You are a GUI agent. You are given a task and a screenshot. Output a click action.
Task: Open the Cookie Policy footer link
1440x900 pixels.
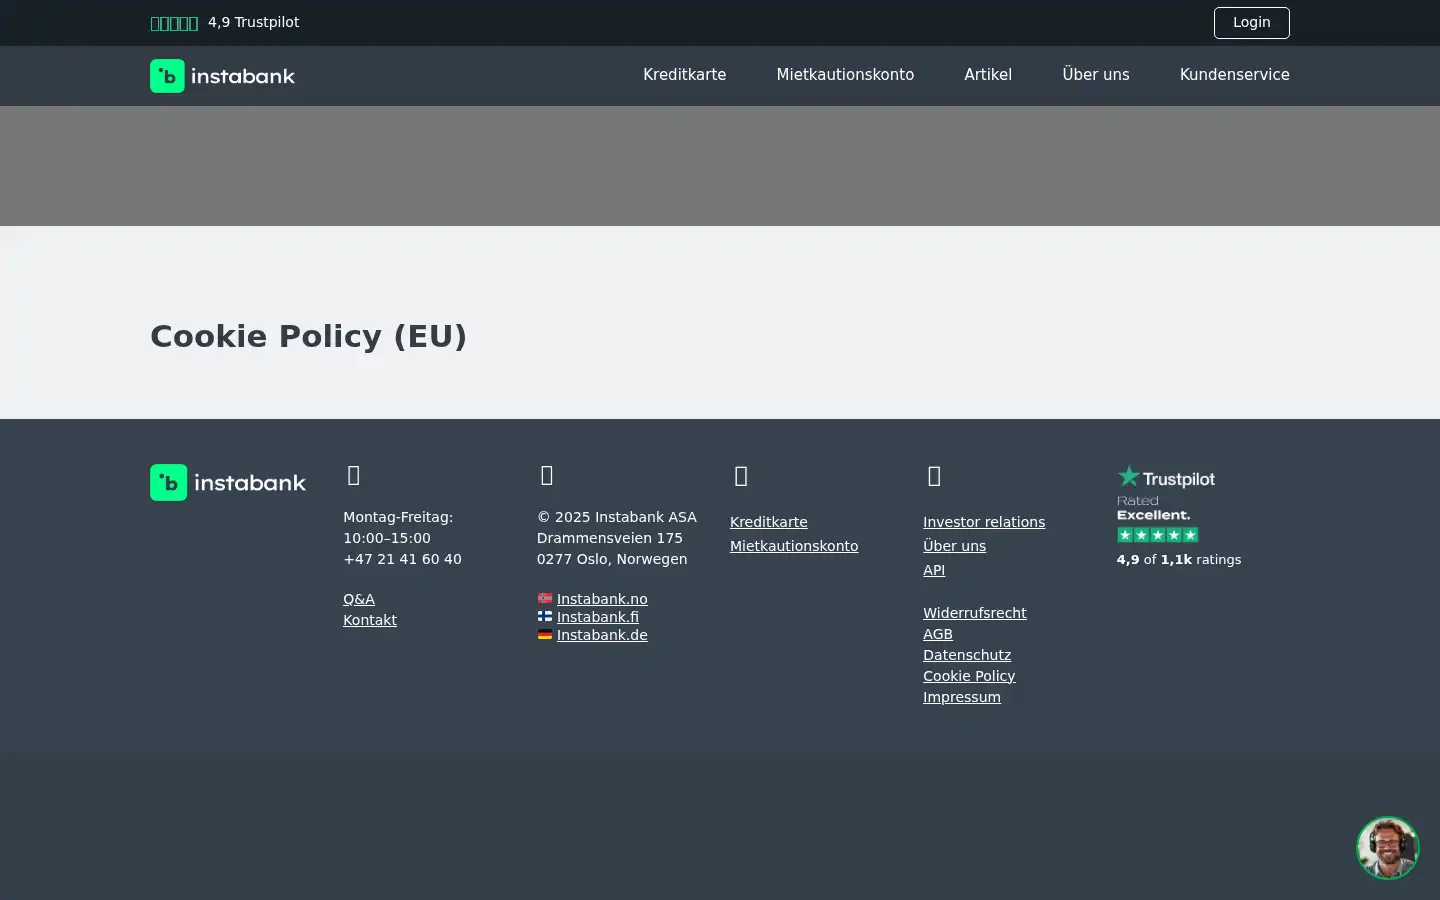(969, 676)
